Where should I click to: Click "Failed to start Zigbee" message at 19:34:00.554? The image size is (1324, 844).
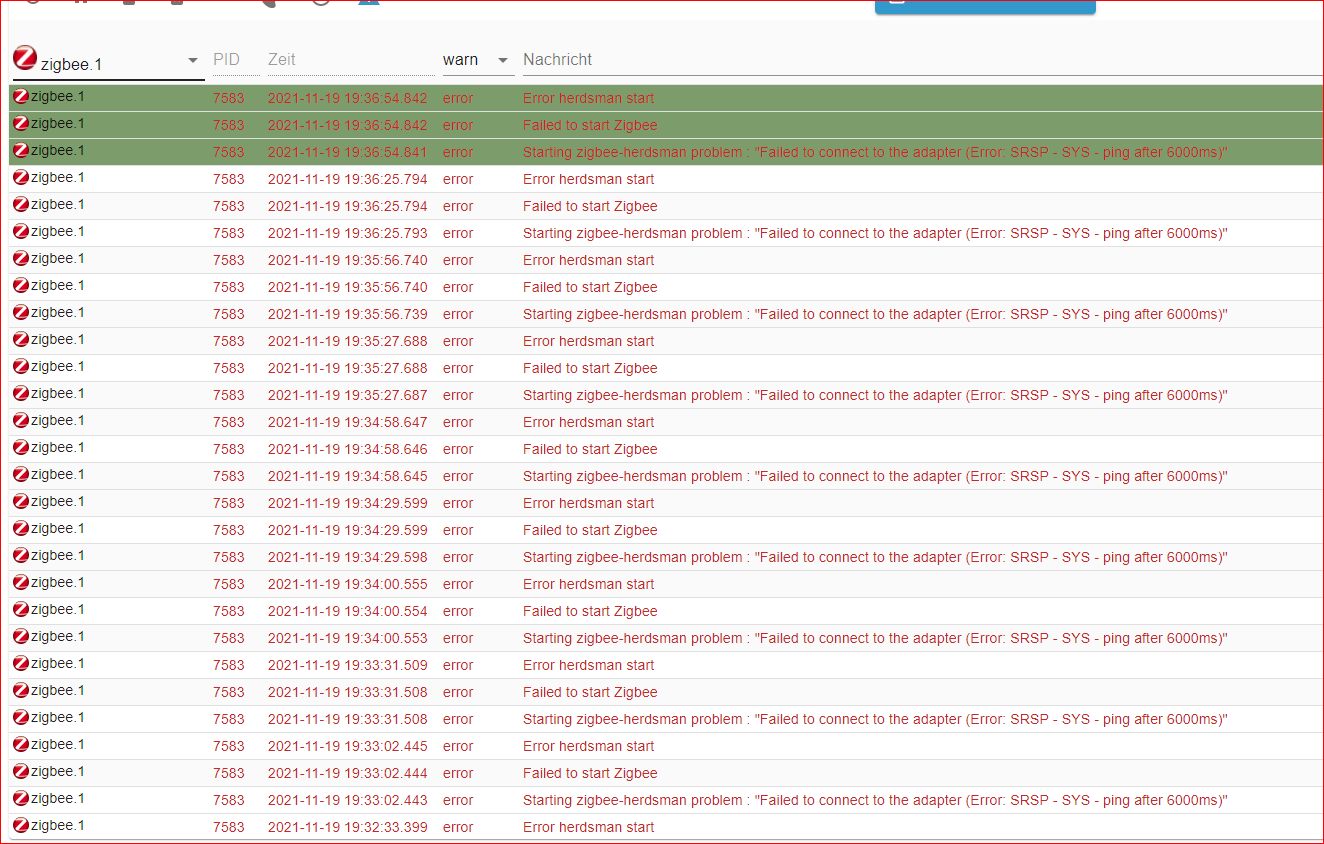point(590,611)
